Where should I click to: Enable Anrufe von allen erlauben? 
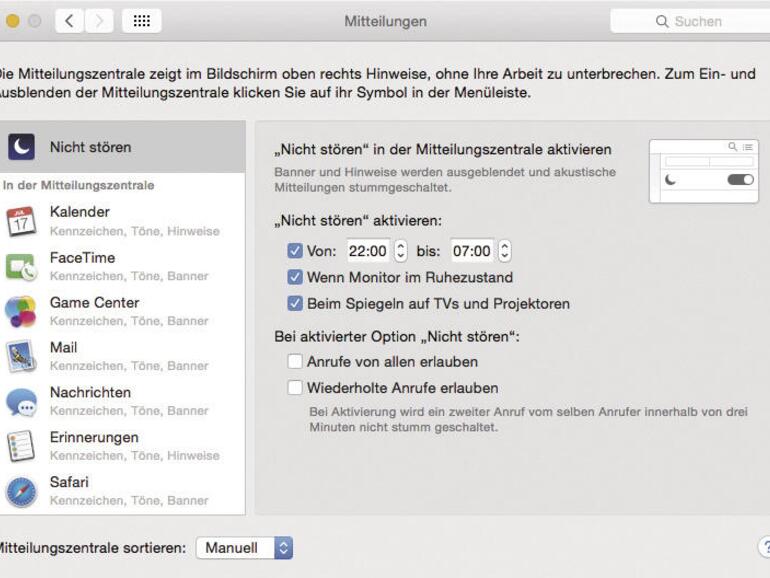coord(295,361)
